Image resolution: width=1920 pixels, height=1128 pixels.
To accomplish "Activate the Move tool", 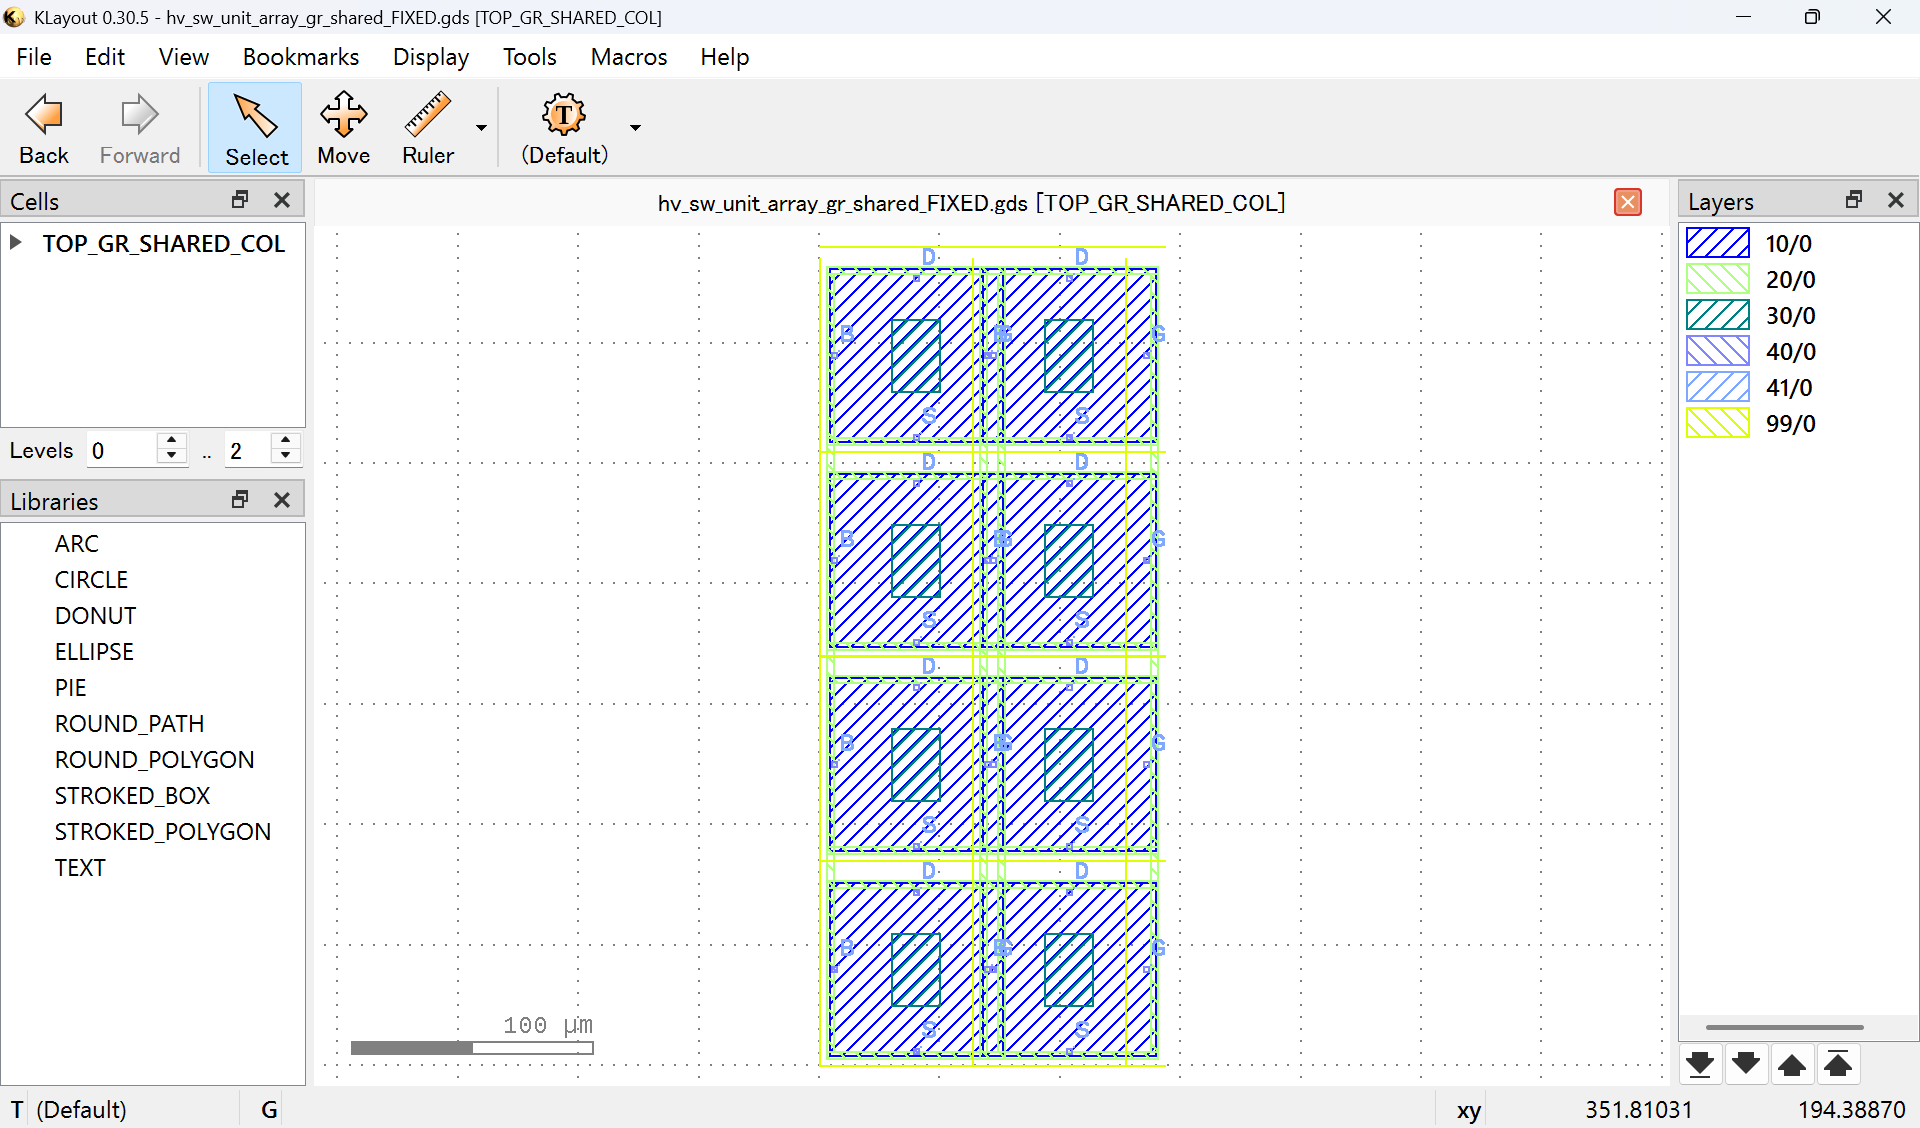I will coord(343,127).
